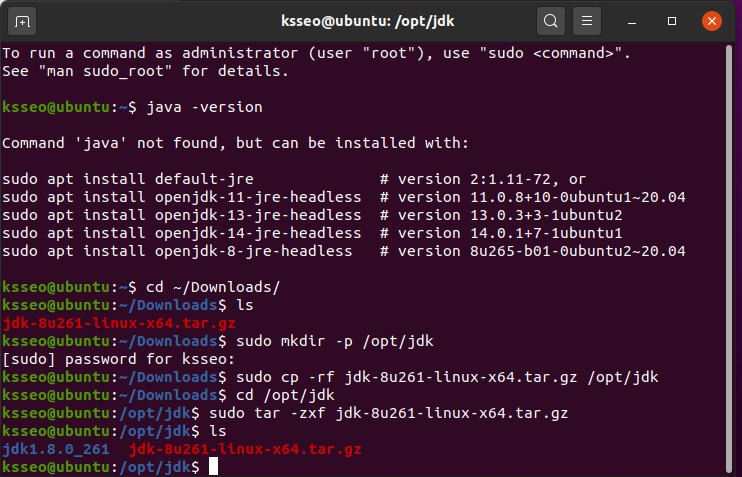Image resolution: width=742 pixels, height=477 pixels.
Task: Click the blue 'jdk1.8.0_261' directory name
Action: click(x=56, y=449)
